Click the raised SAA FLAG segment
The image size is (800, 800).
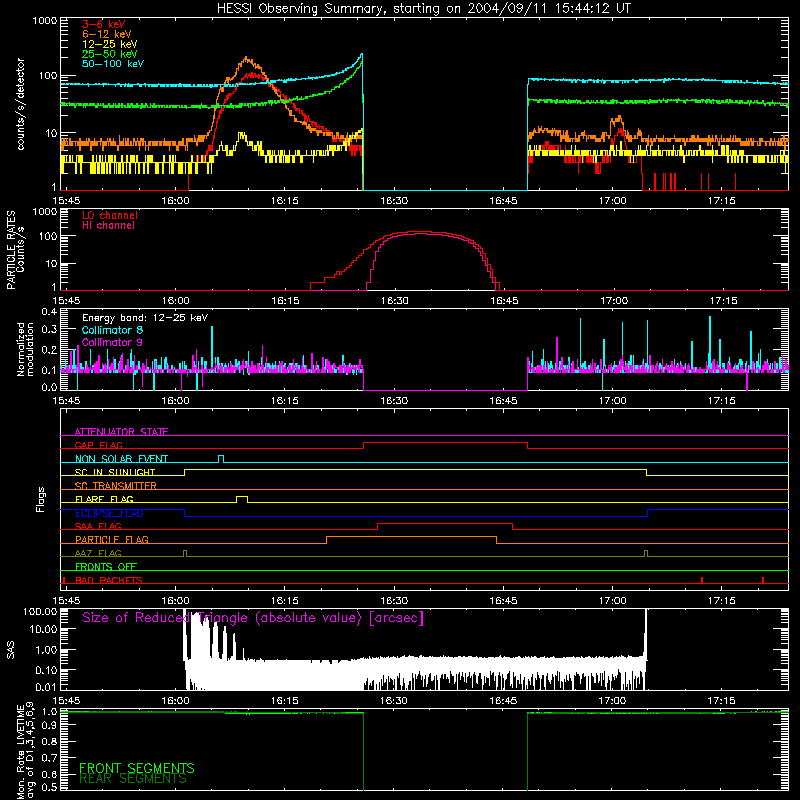[445, 523]
